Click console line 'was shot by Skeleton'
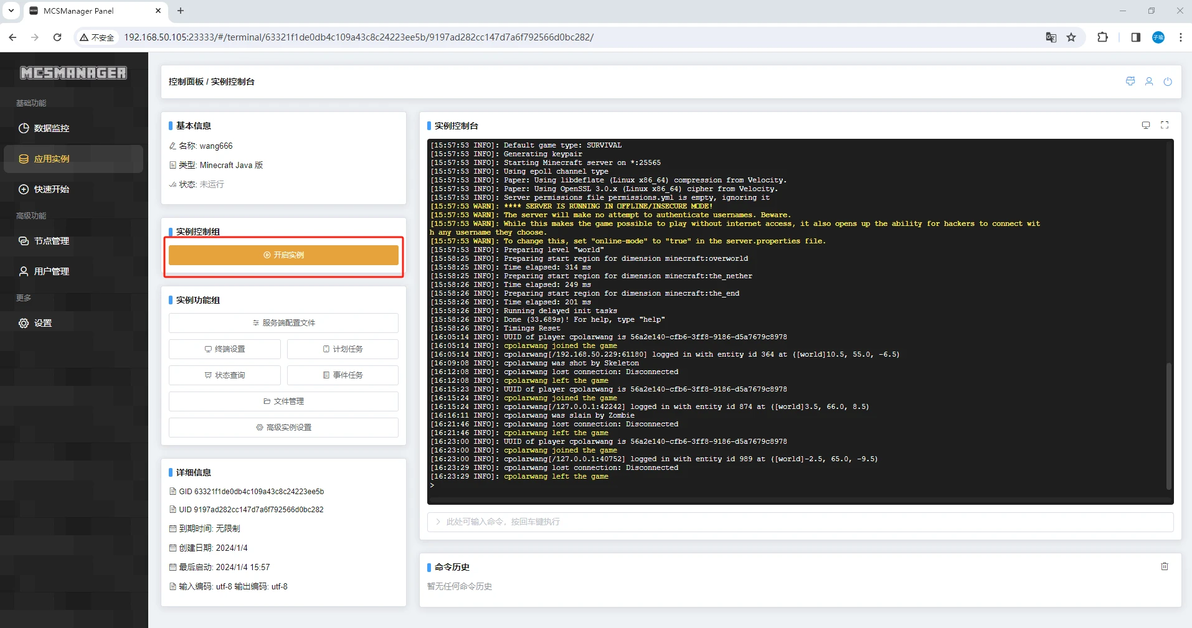 534,363
